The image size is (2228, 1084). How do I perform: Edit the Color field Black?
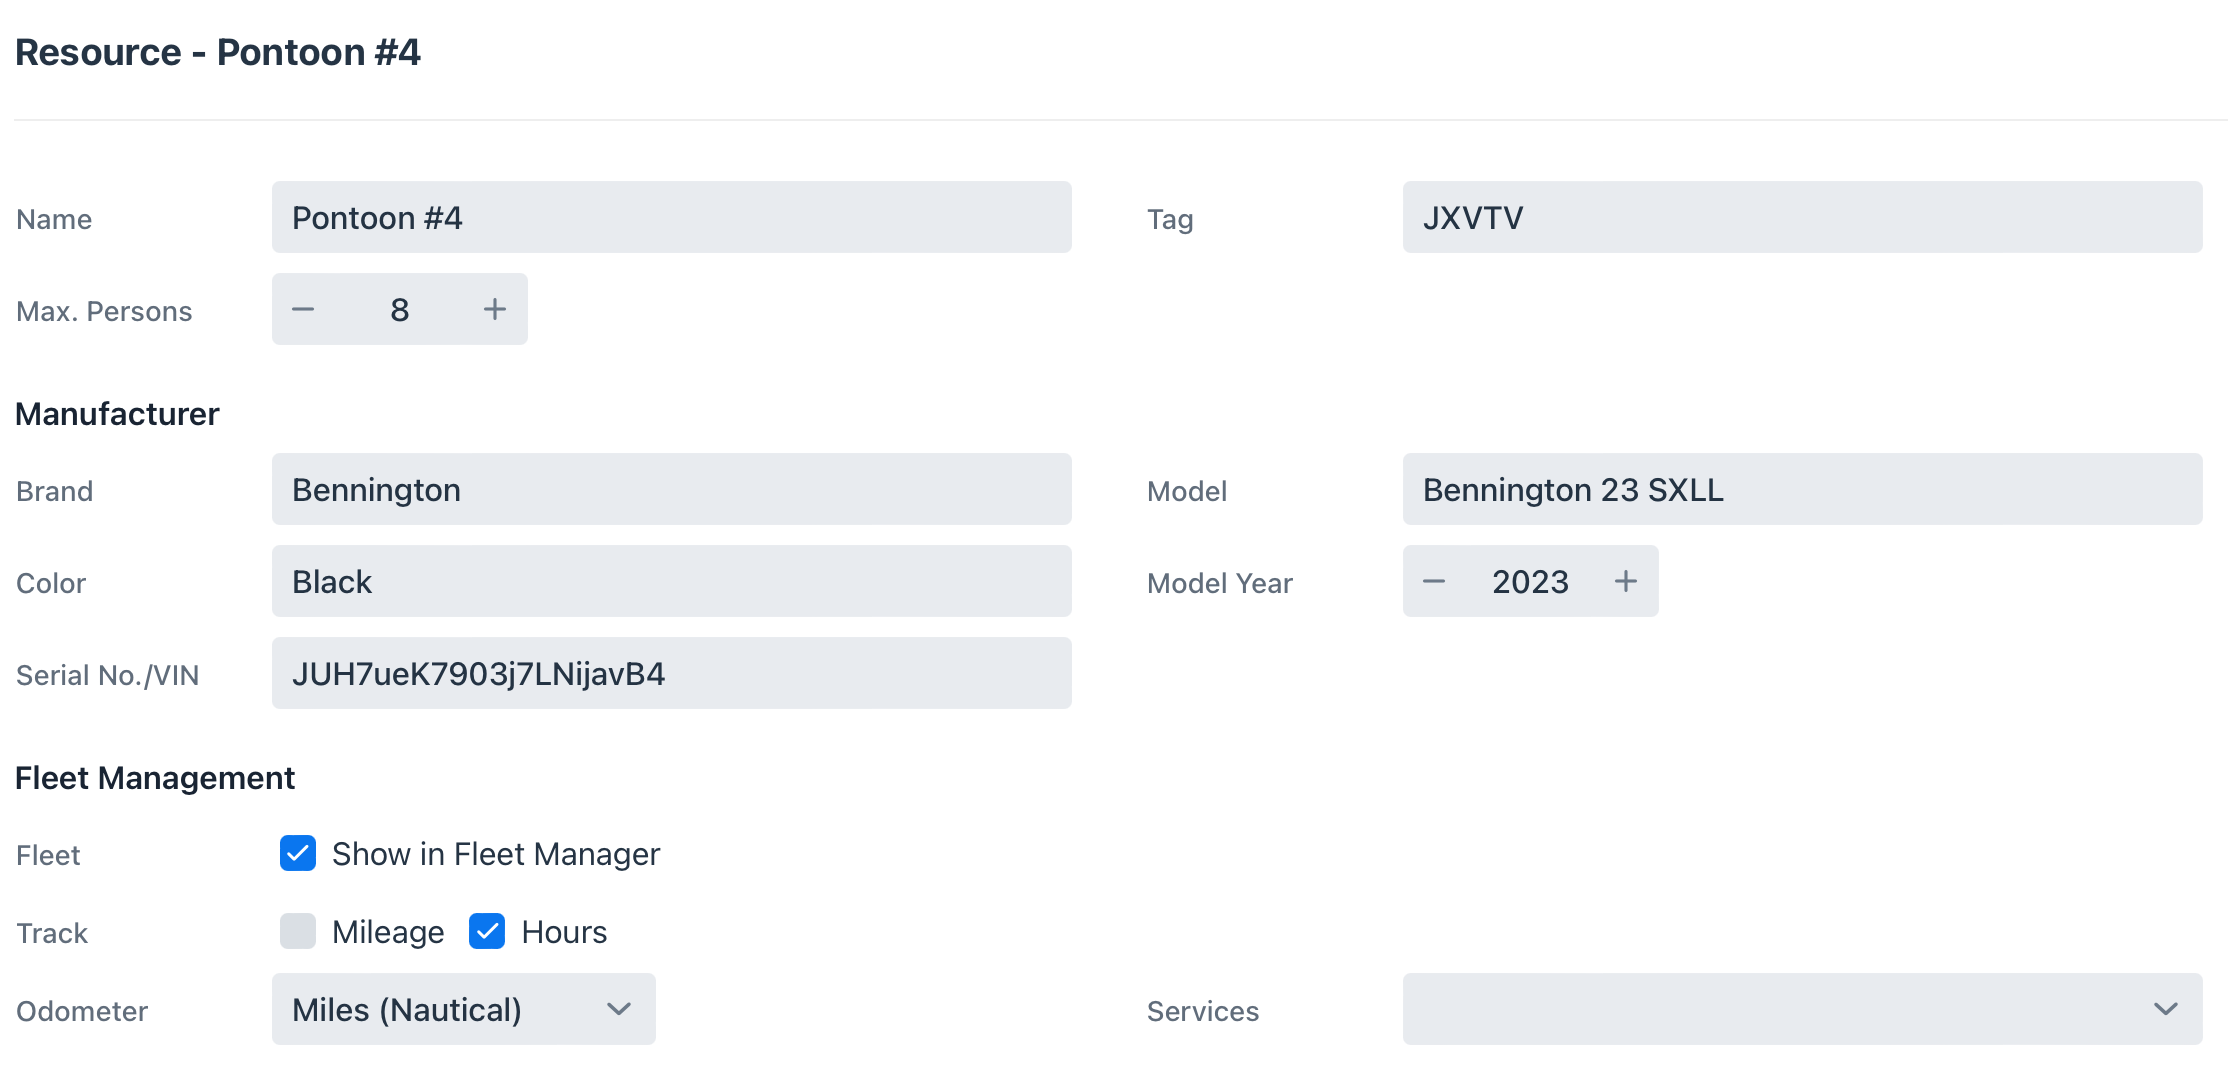click(672, 582)
